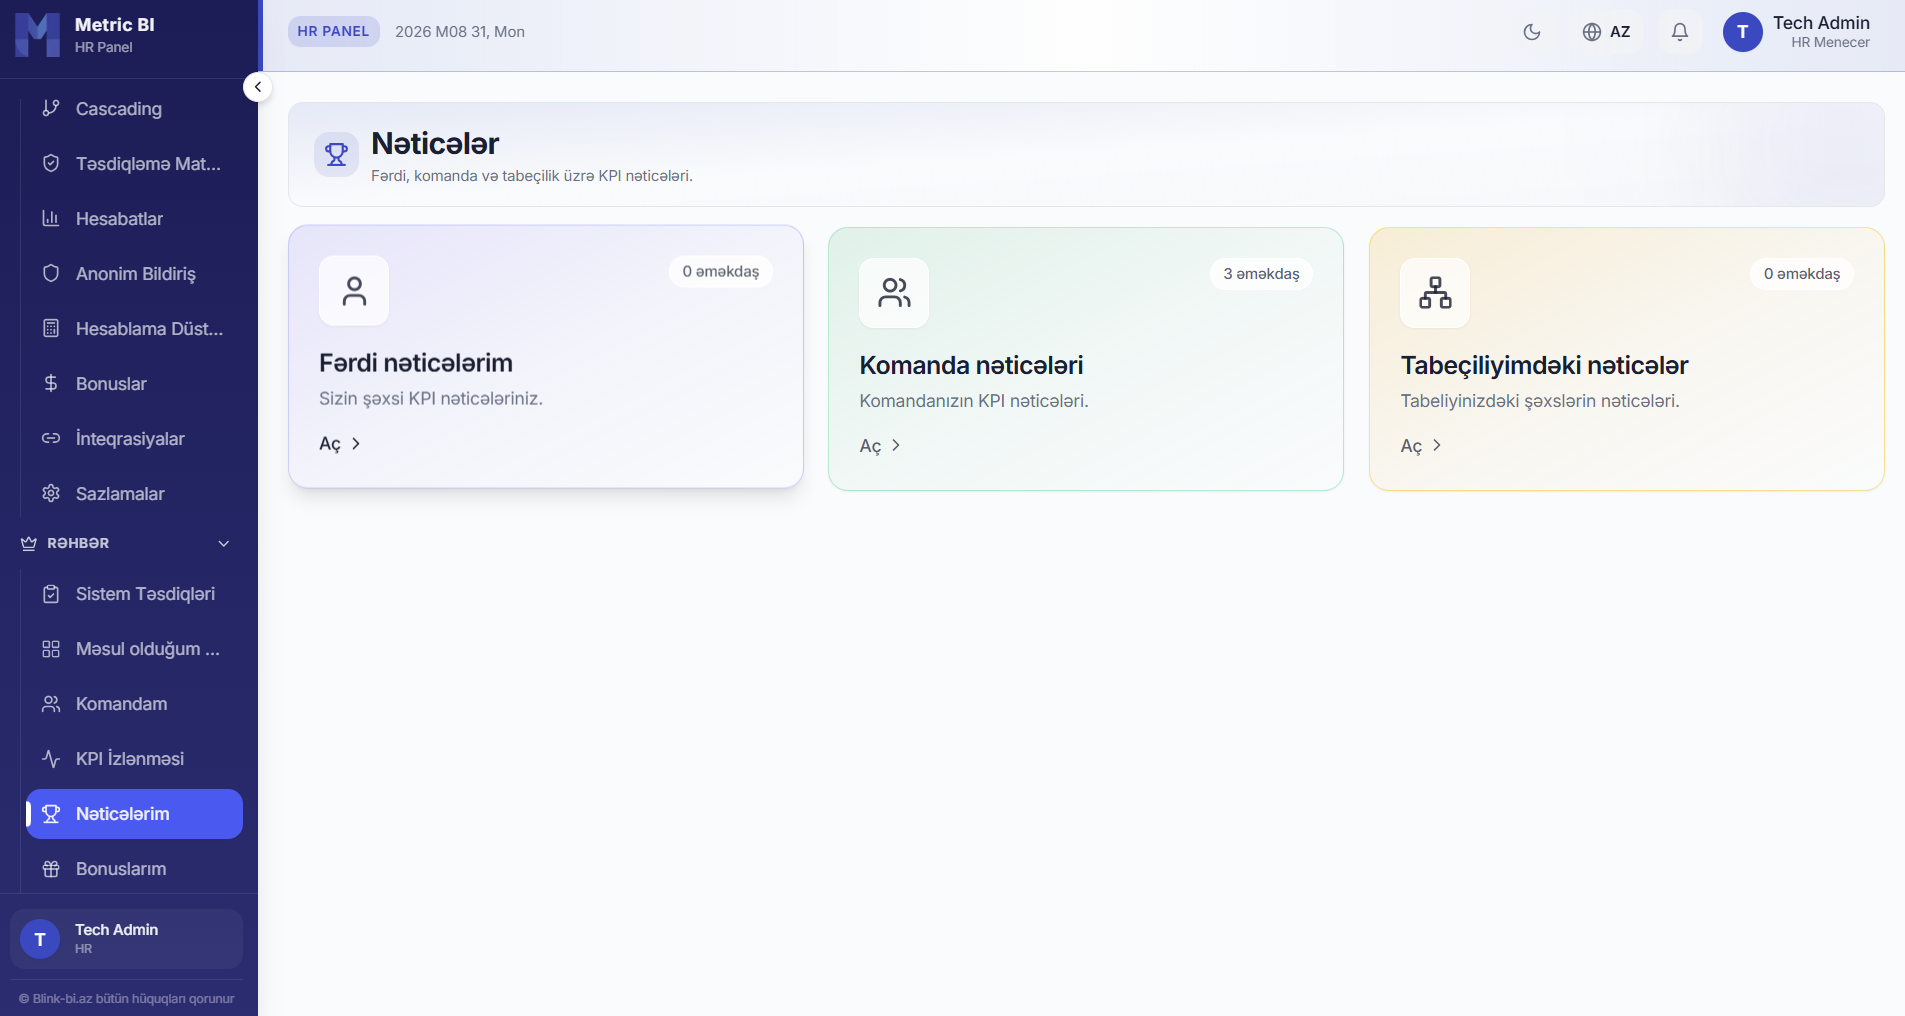Click the Anonim Bildiriş shield icon
This screenshot has width=1905, height=1016.
pyautogui.click(x=51, y=273)
